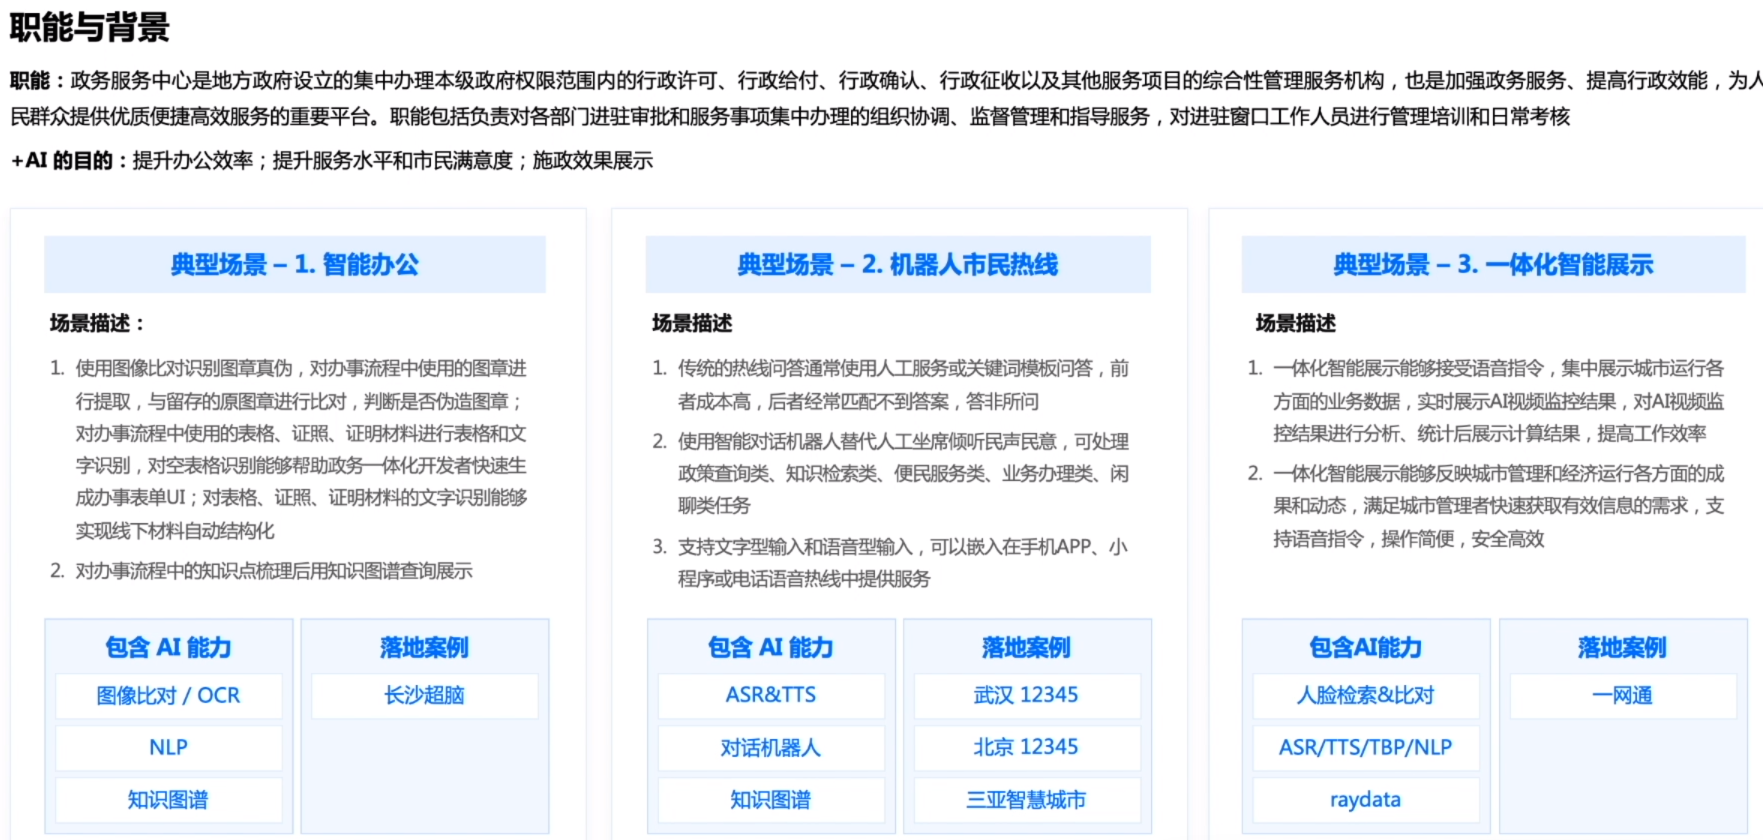The image size is (1763, 840).
Task: Select the 典型场景 2 机器人市民热线 header
Action: 897,265
